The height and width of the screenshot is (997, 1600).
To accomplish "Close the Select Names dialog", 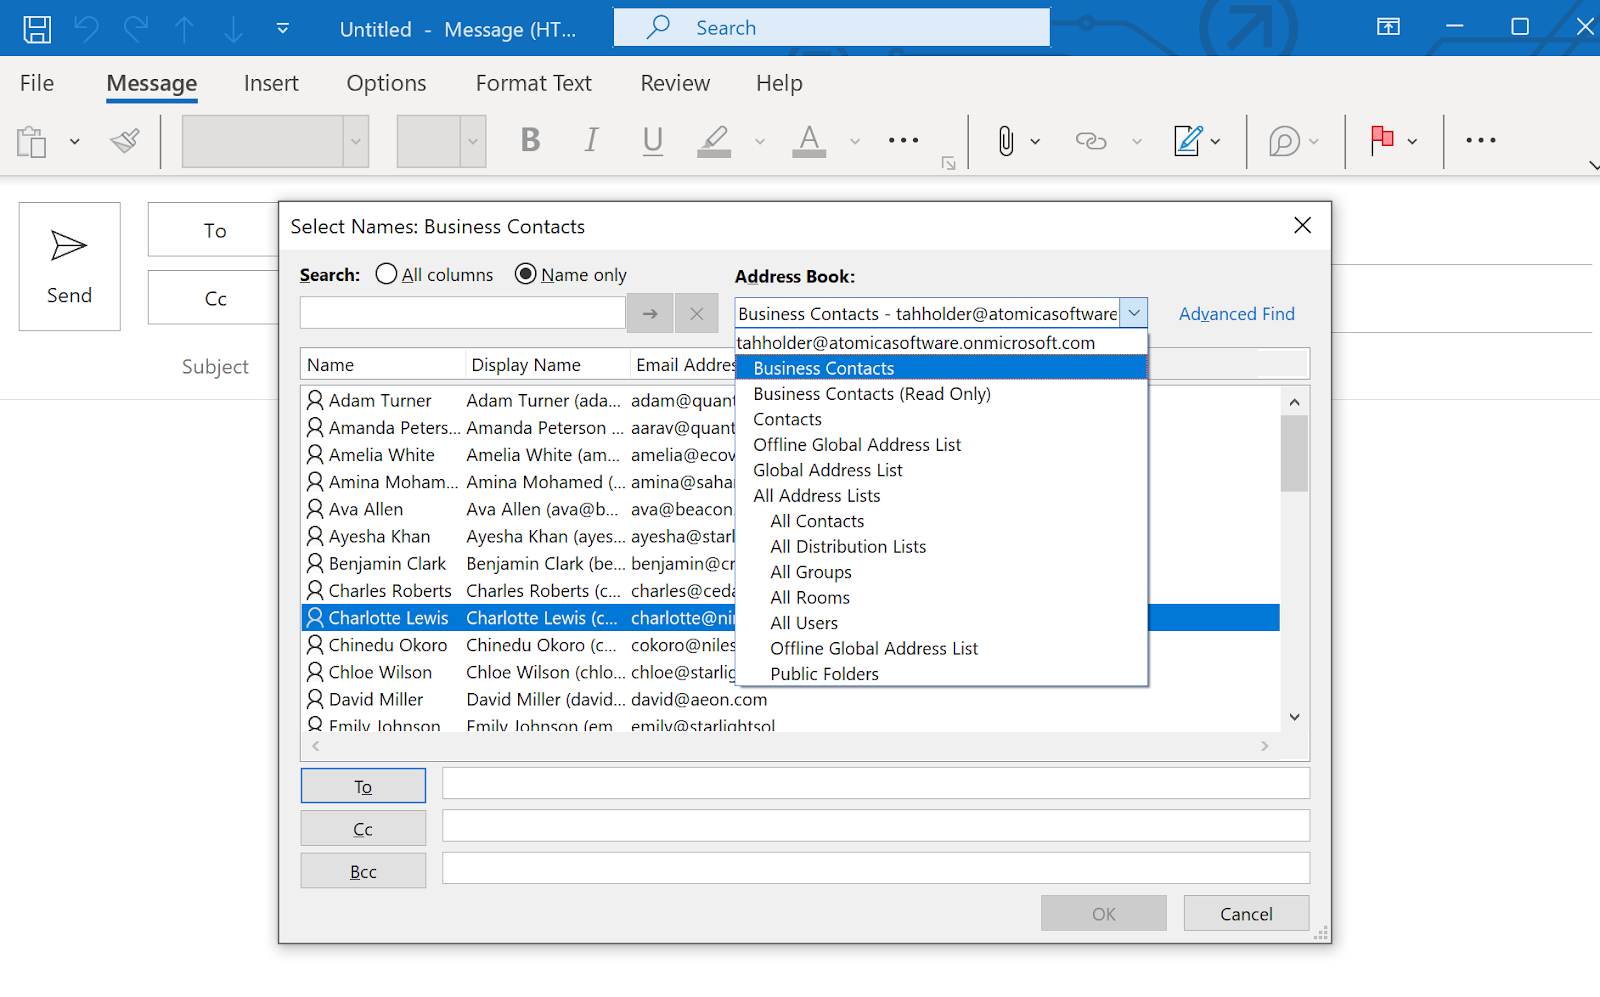I will pyautogui.click(x=1302, y=225).
